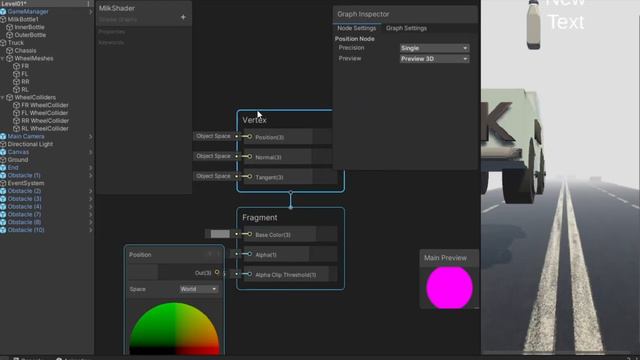
Task: Click the milk bottle in the game view
Action: [x=534, y=24]
